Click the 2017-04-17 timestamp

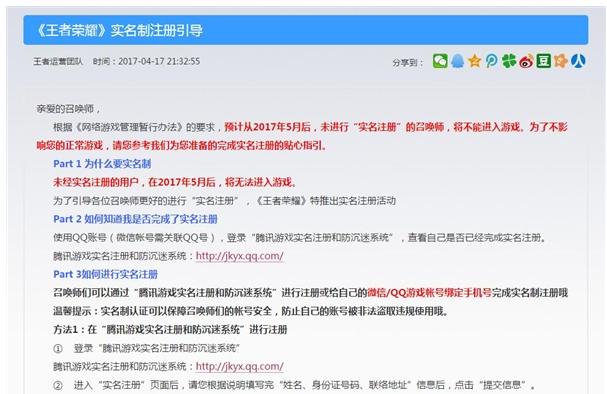click(x=146, y=62)
